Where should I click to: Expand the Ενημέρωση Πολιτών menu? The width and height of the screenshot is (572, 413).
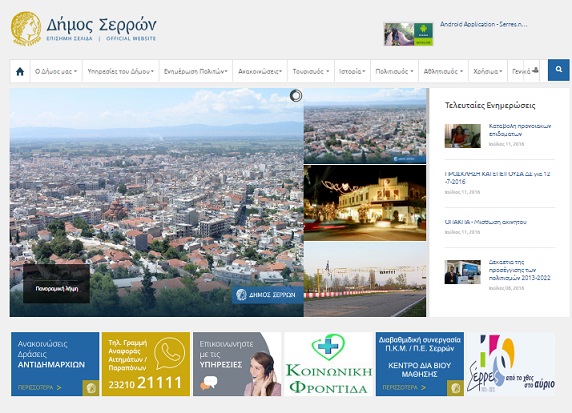pyautogui.click(x=196, y=72)
